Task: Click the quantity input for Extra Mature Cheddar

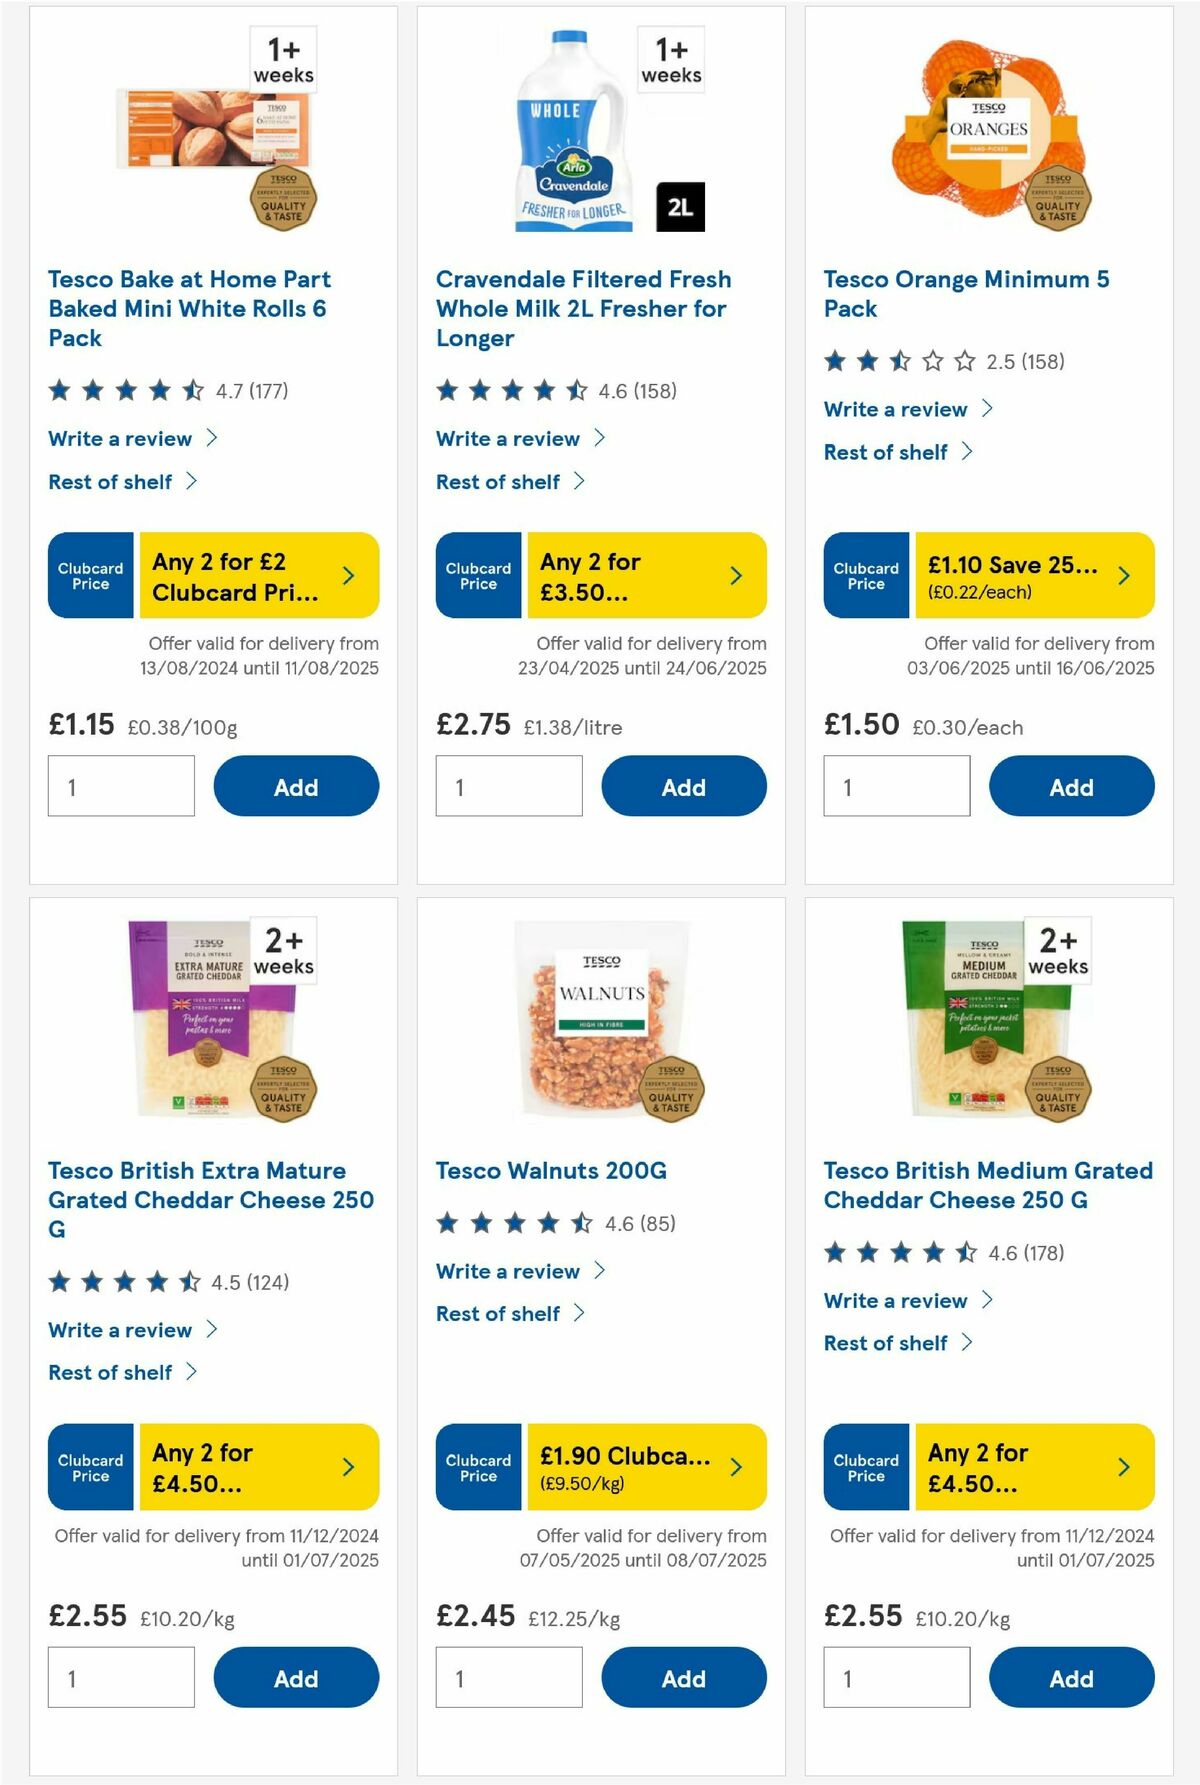Action: (x=120, y=1677)
